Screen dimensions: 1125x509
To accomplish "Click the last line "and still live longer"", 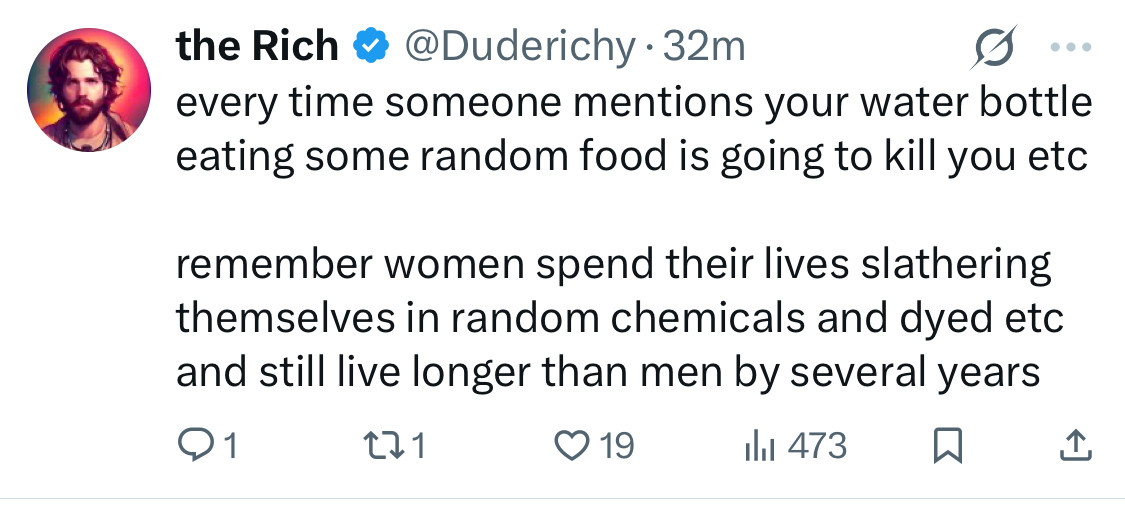I will 608,373.
